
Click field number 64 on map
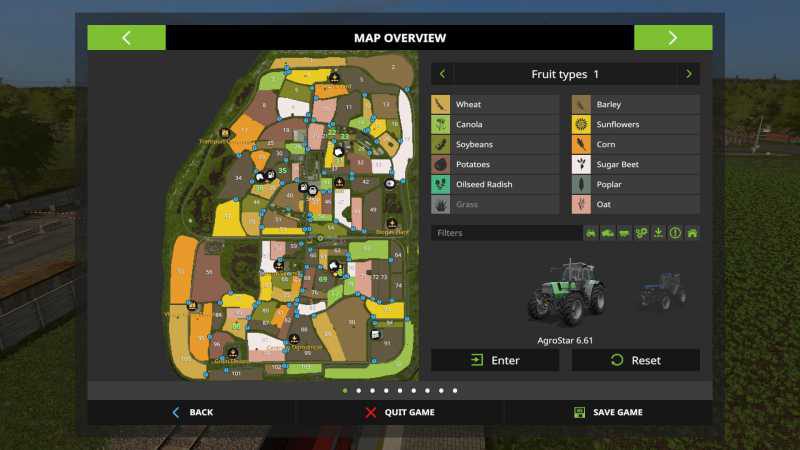tap(398, 255)
